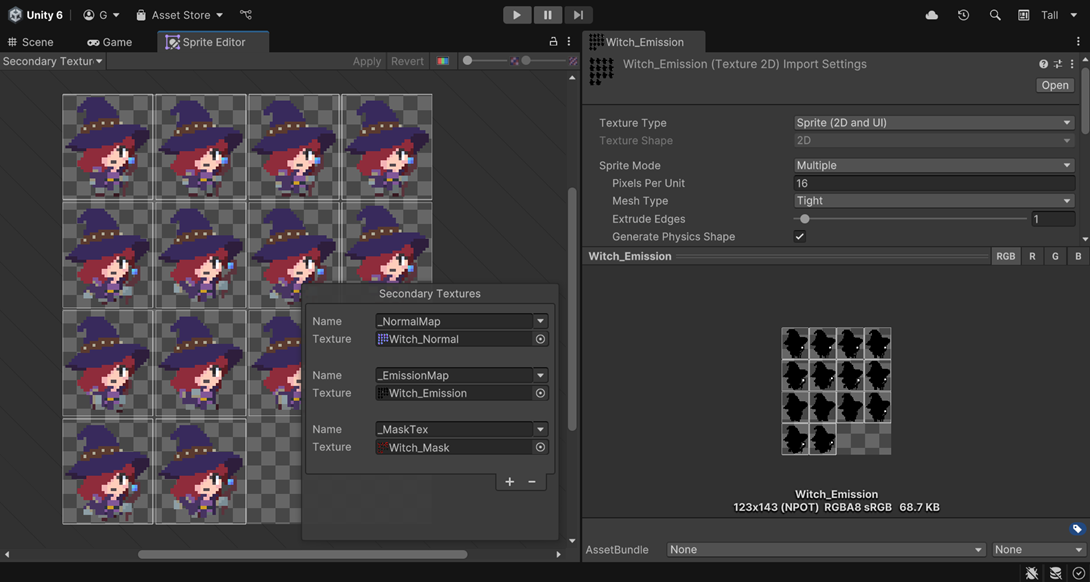This screenshot has height=582, width=1090.
Task: Toggle Generate Physics Shape checkbox
Action: (x=800, y=236)
